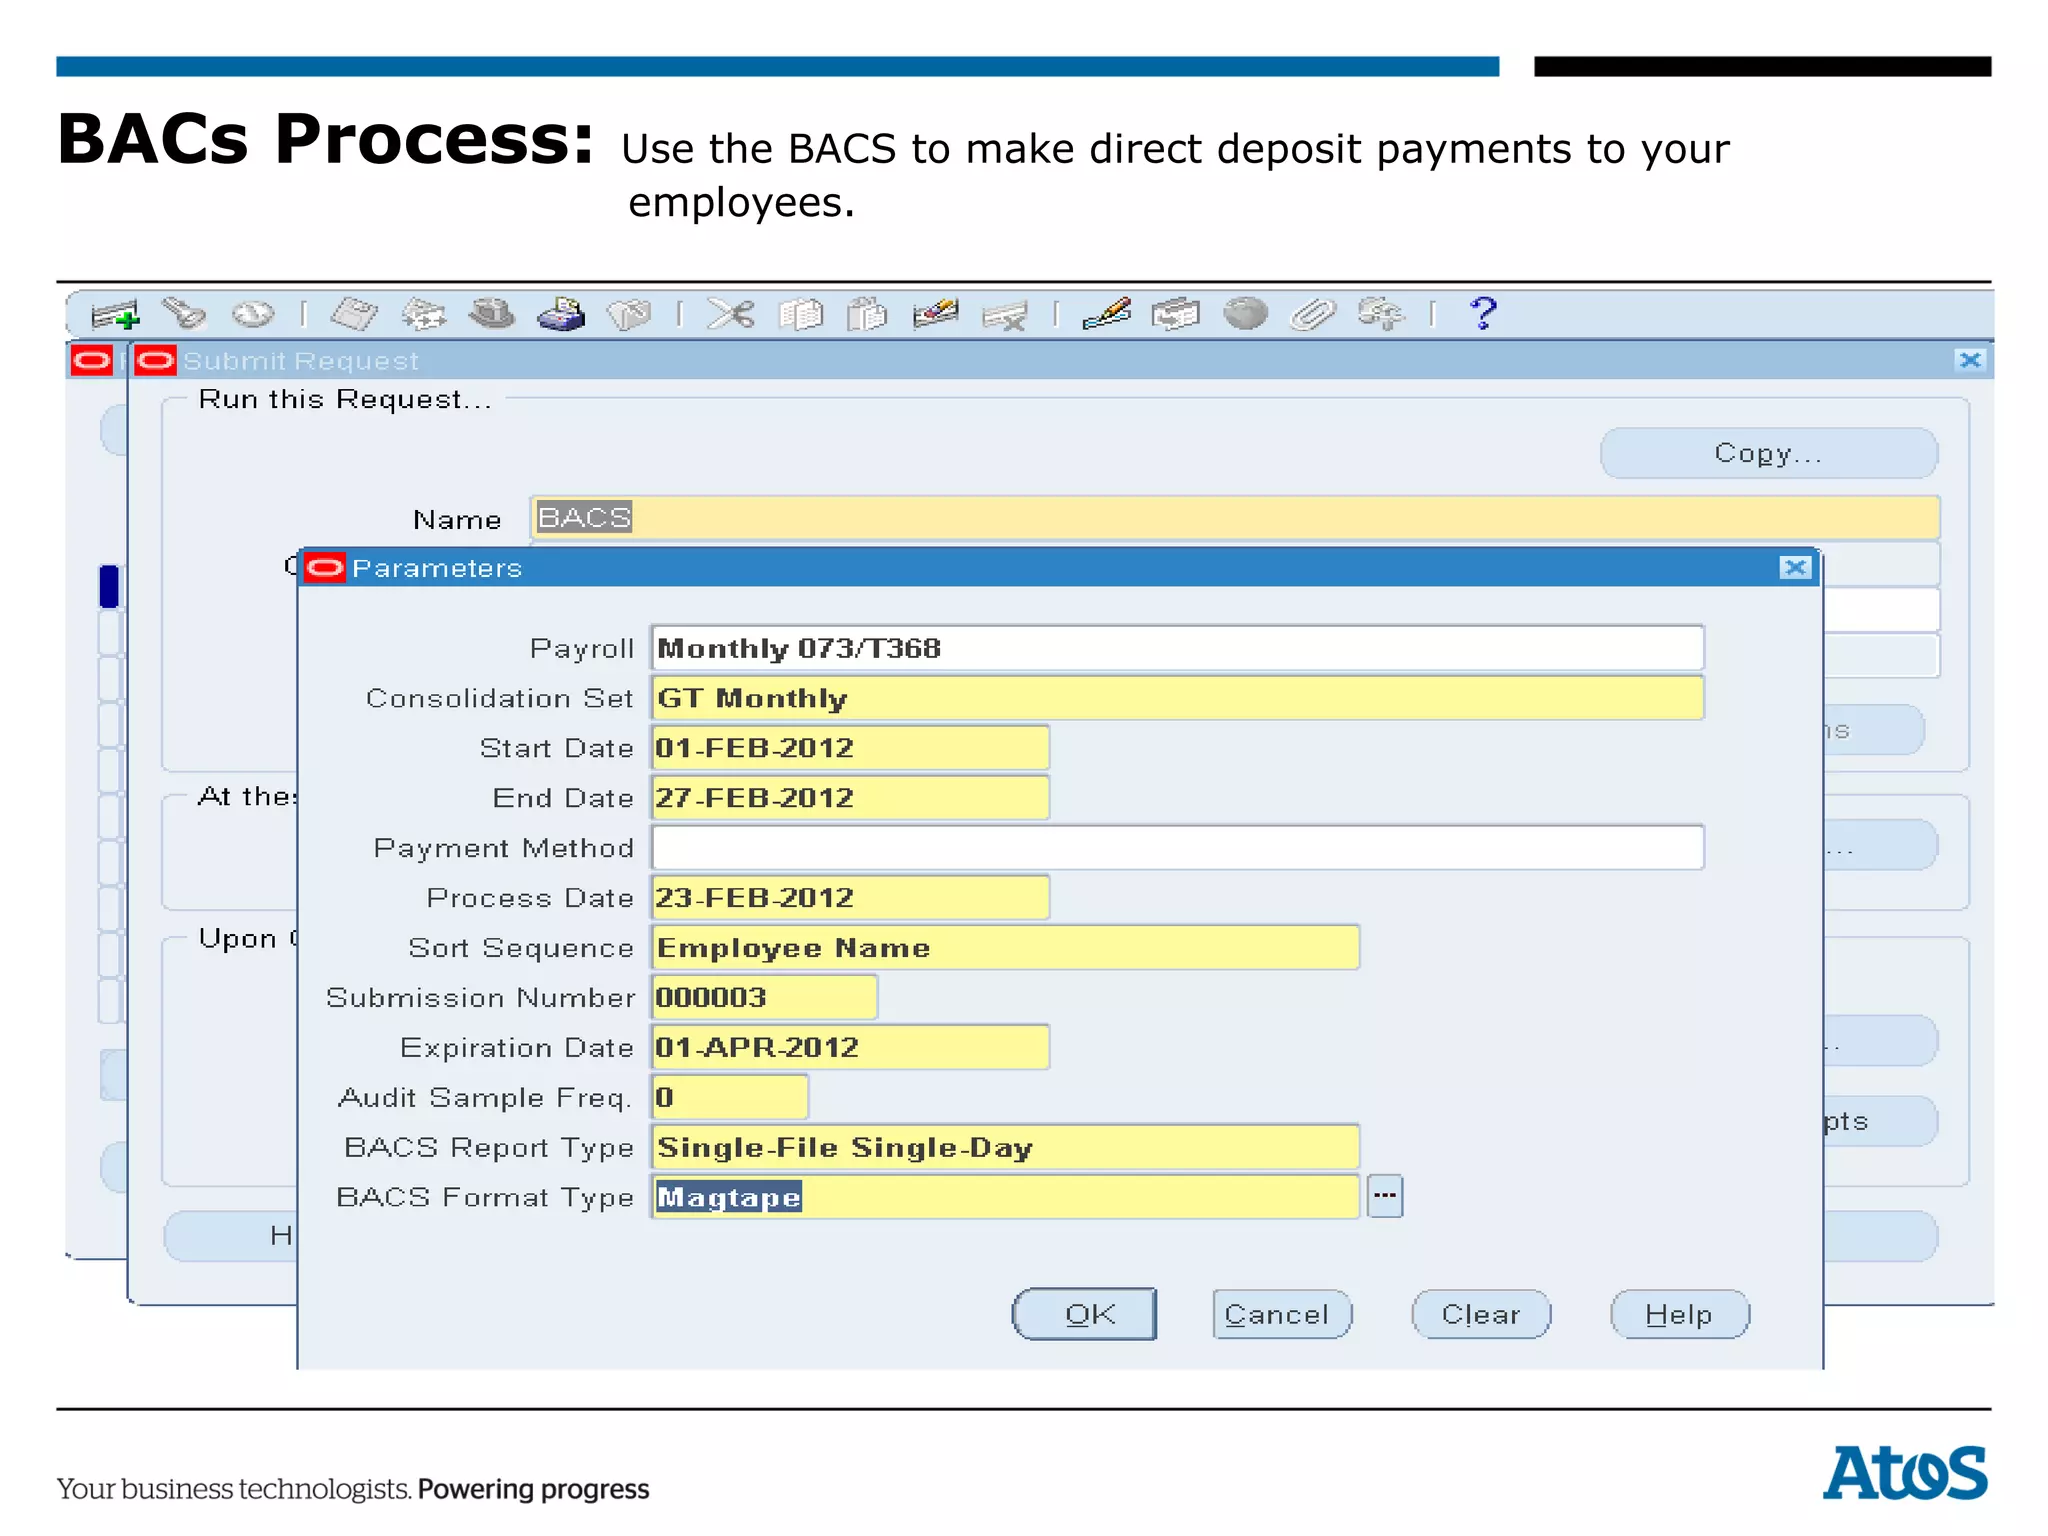This screenshot has height=1536, width=2048.
Task: Click the Print toolbar icon
Action: coord(561,314)
